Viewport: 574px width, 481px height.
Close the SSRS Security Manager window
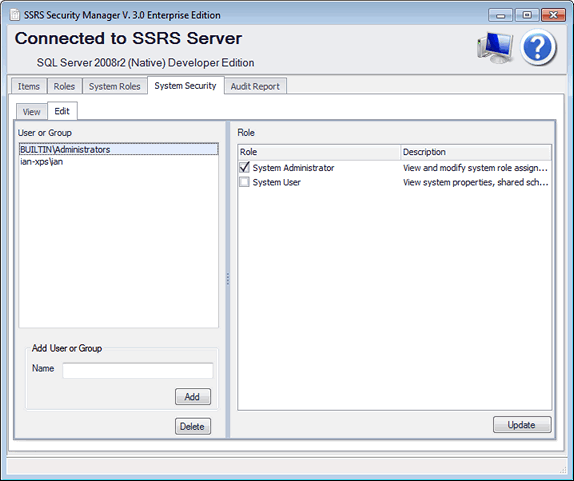click(554, 15)
